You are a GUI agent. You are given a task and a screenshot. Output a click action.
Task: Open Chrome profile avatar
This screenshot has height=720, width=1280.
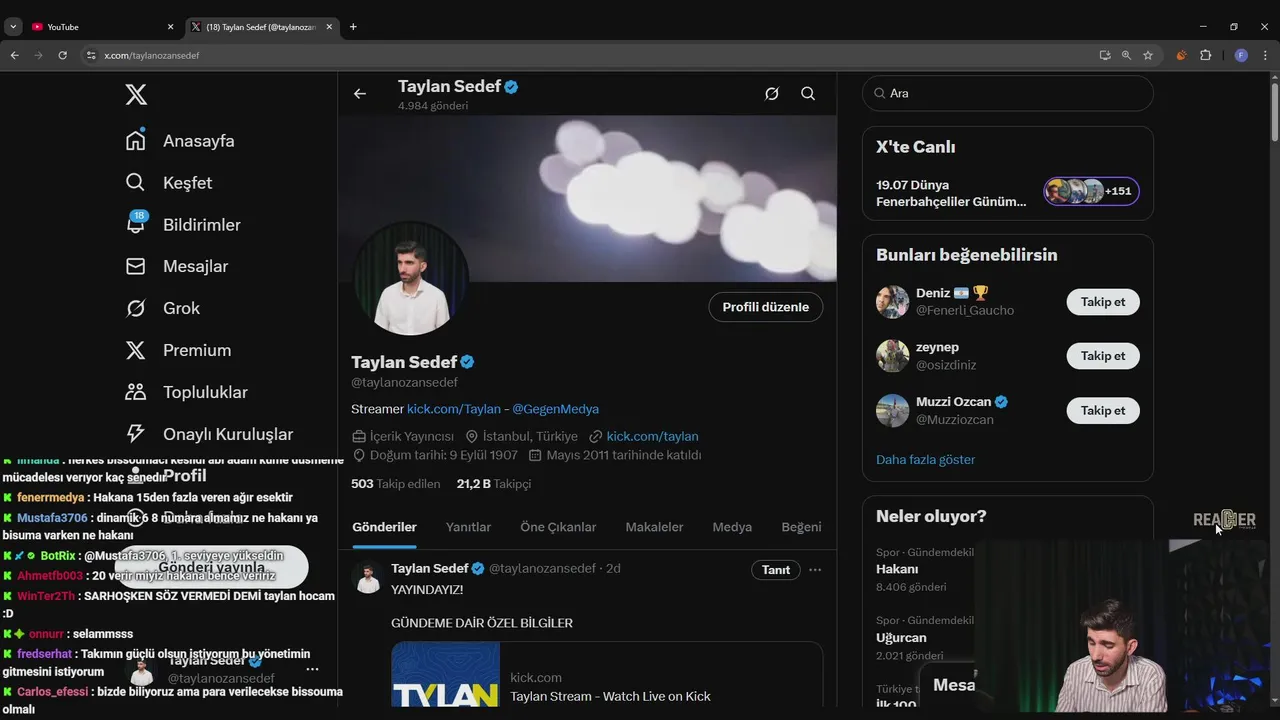tap(1241, 55)
